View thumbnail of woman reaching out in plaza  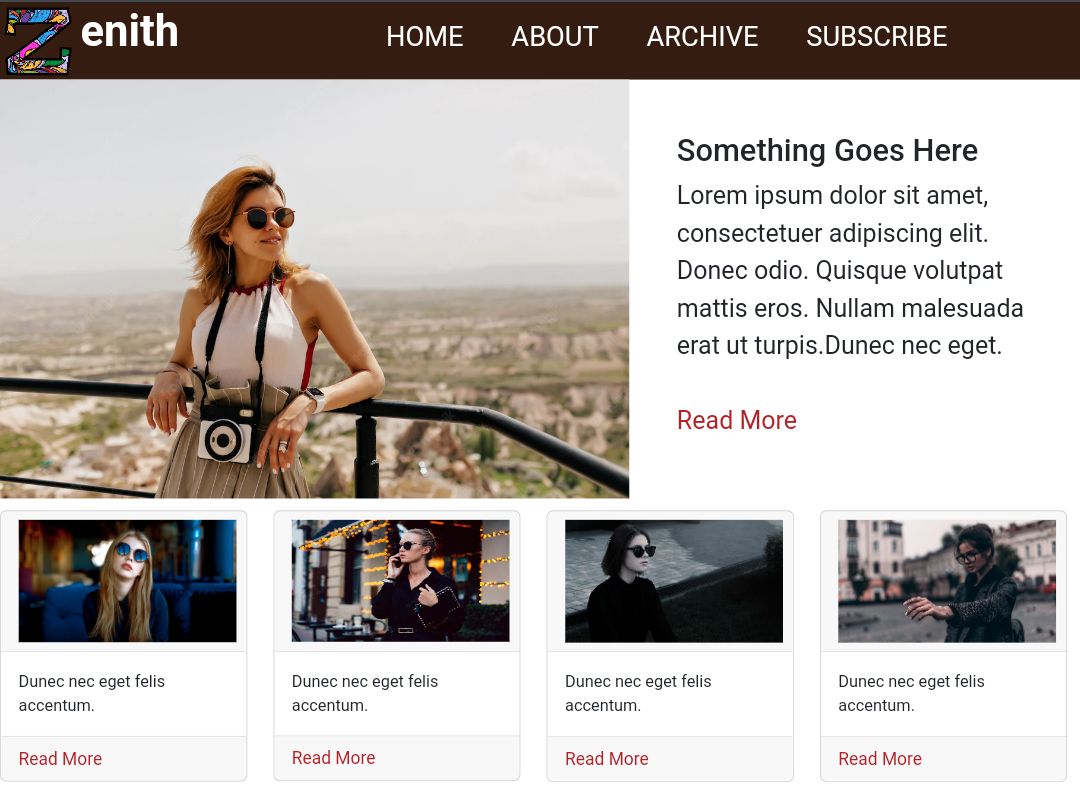[x=946, y=581]
